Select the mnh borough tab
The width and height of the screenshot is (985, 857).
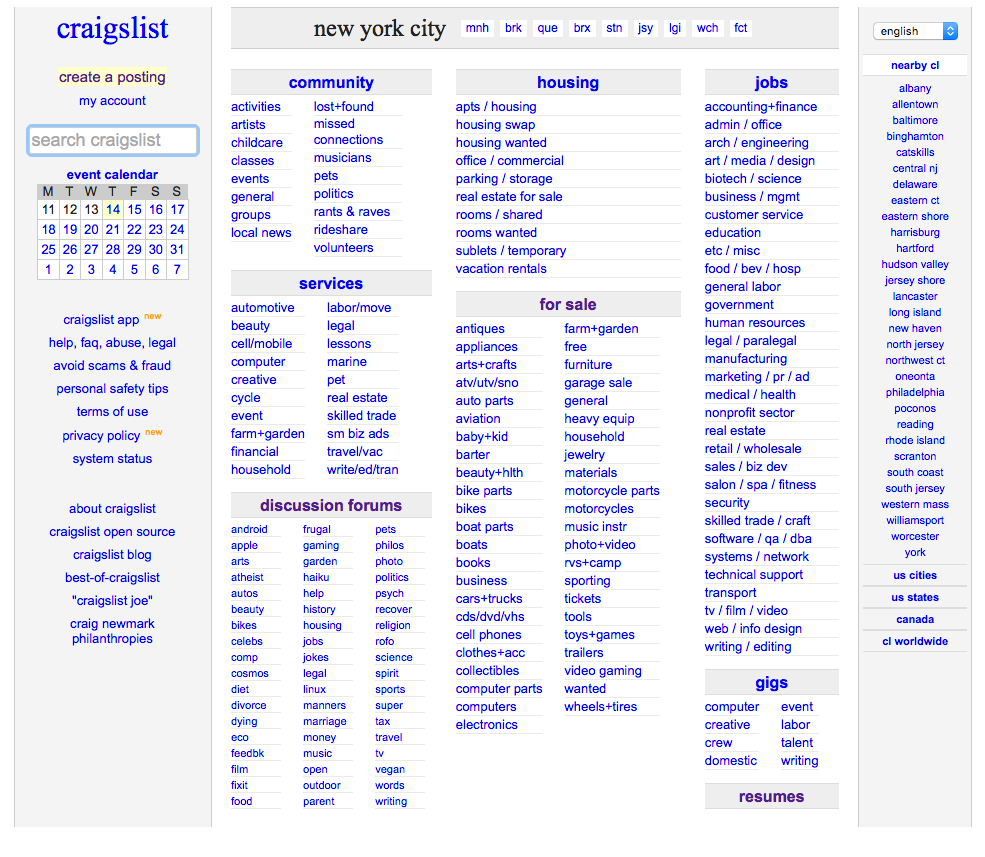pyautogui.click(x=477, y=28)
